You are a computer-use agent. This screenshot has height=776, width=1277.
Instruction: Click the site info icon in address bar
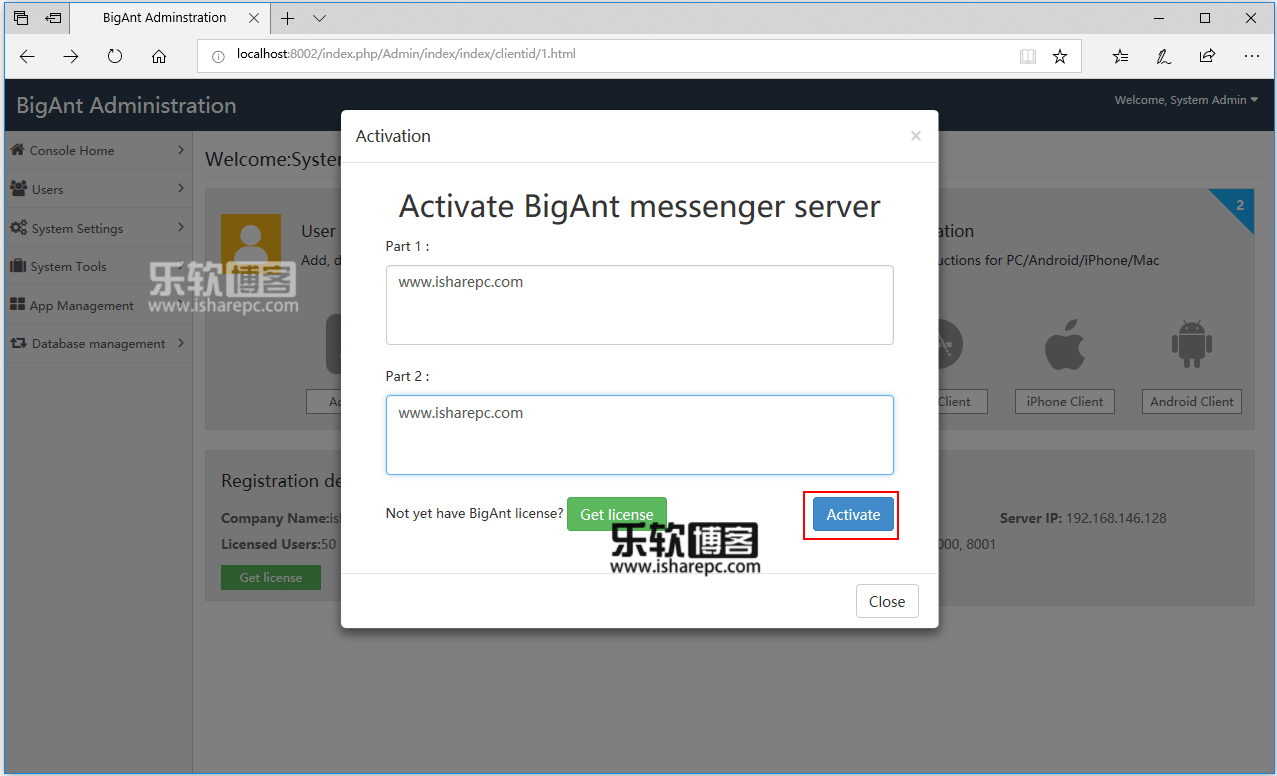click(x=218, y=56)
